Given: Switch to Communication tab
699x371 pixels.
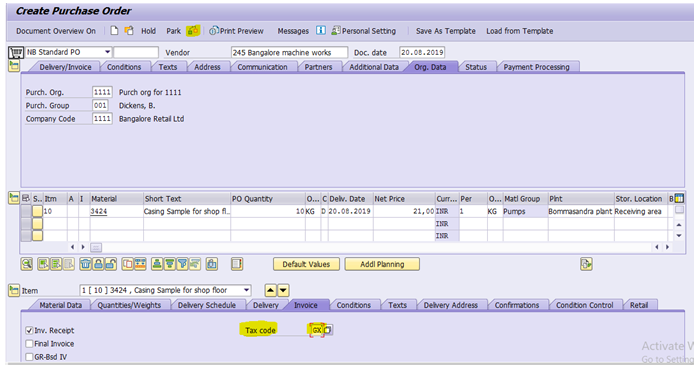Looking at the screenshot, I should [262, 67].
